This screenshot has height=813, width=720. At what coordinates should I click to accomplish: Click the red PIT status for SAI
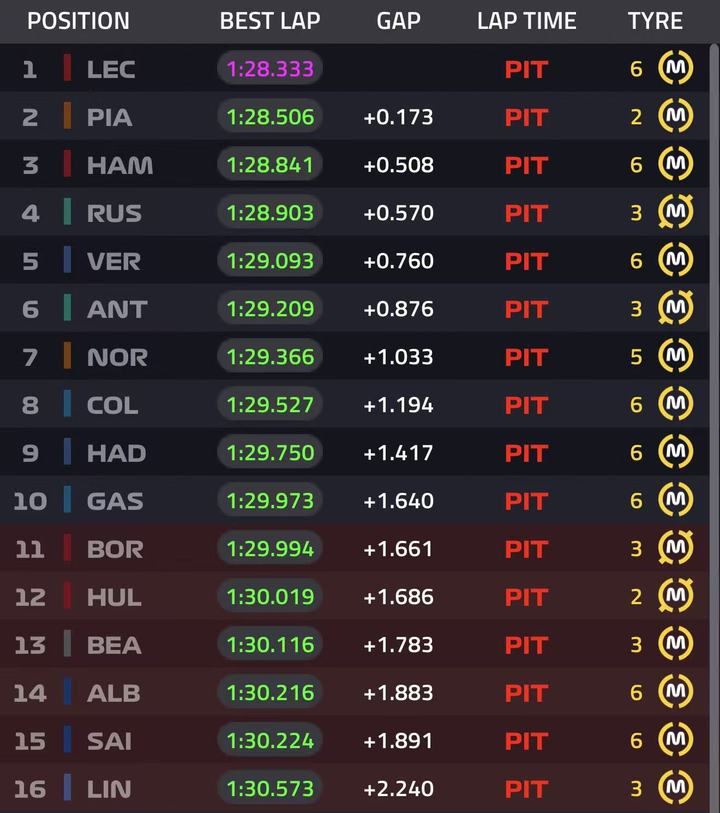(x=526, y=741)
